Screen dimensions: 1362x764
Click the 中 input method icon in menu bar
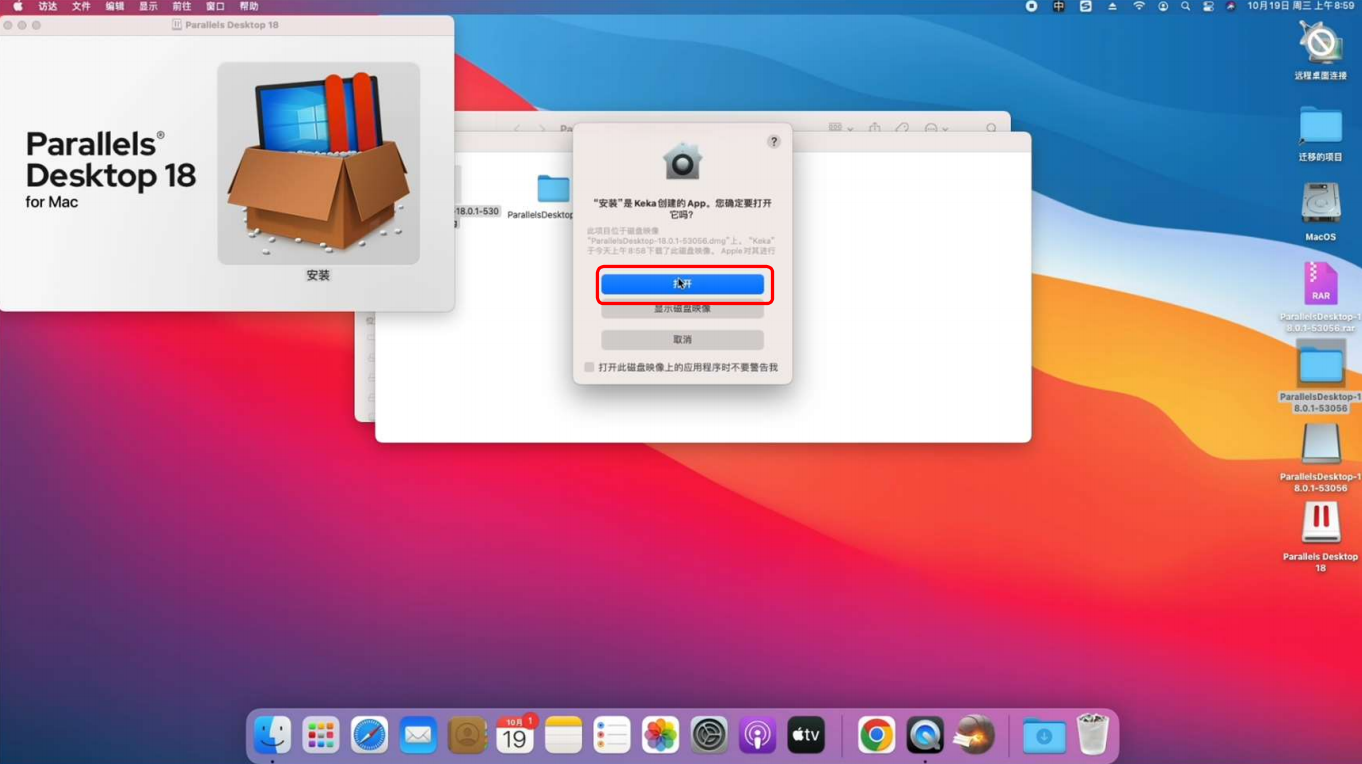1059,6
